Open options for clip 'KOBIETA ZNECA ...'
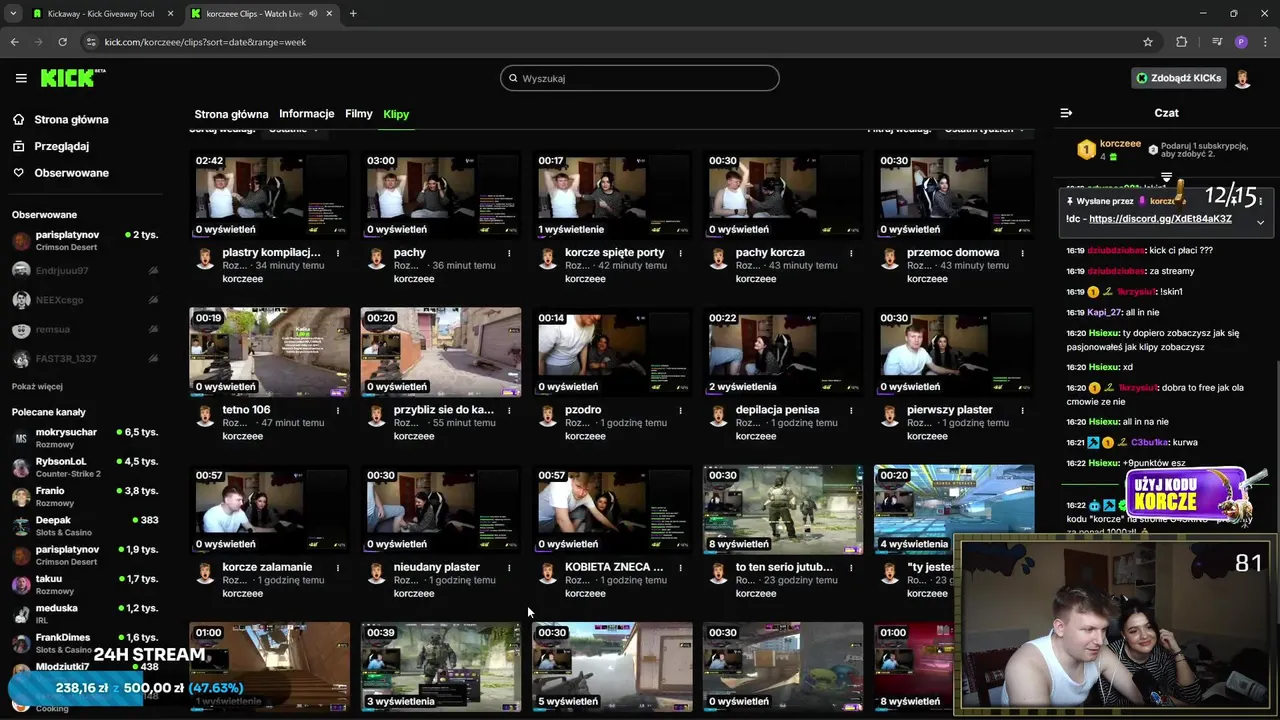The height and width of the screenshot is (720, 1280). click(x=680, y=567)
